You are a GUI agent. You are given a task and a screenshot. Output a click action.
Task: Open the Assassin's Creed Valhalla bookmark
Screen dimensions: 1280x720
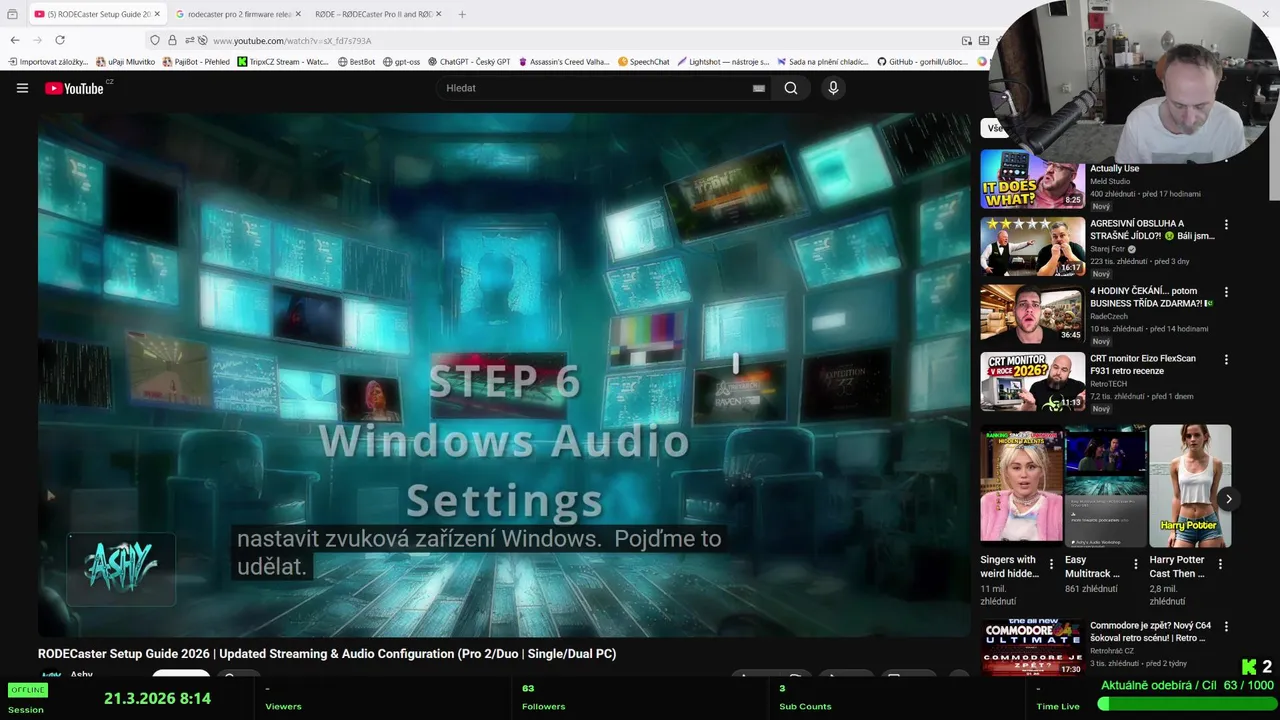(564, 62)
